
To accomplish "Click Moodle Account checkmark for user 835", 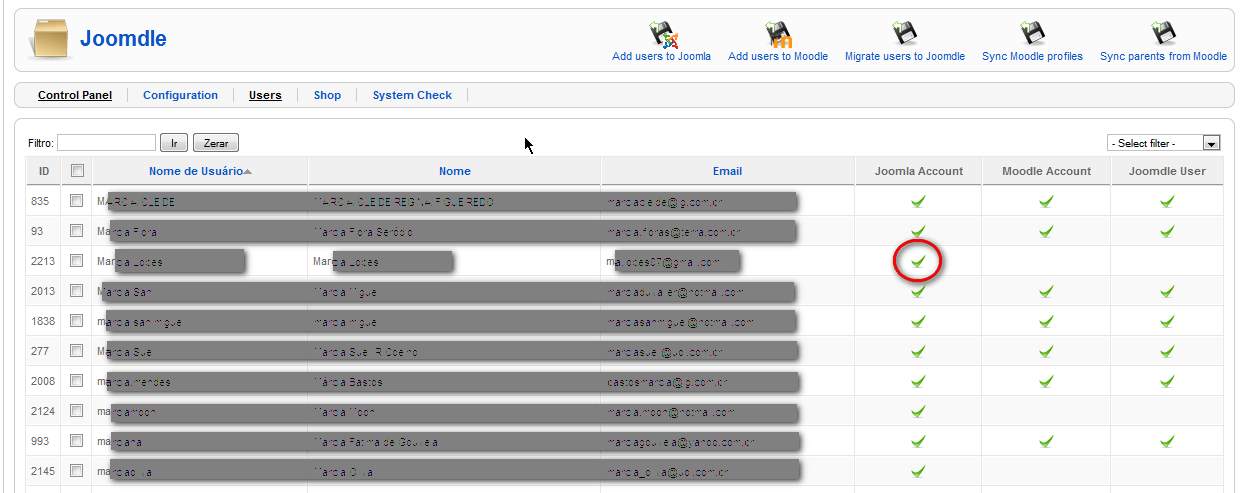I will pos(1046,201).
